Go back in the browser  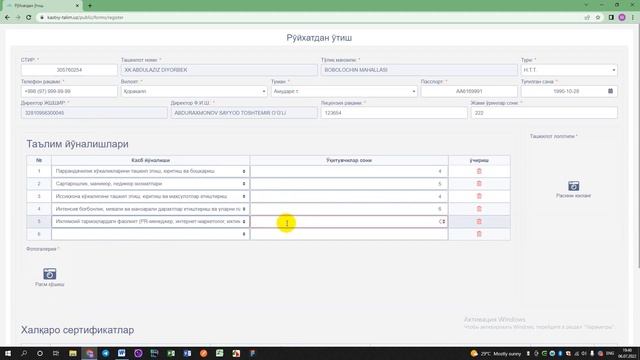pyautogui.click(x=7, y=18)
